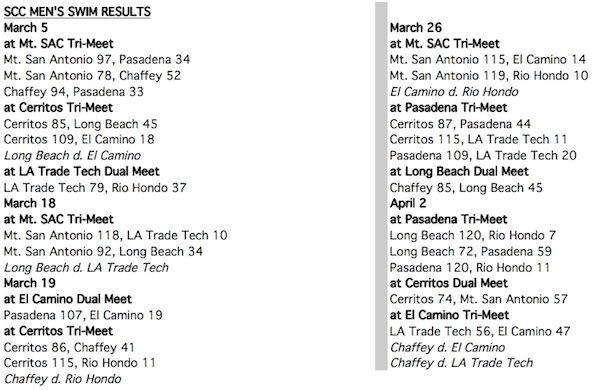Click the SCC MEN'S SWIM RESULTS heading
This screenshot has width=600, height=390.
pyautogui.click(x=77, y=12)
